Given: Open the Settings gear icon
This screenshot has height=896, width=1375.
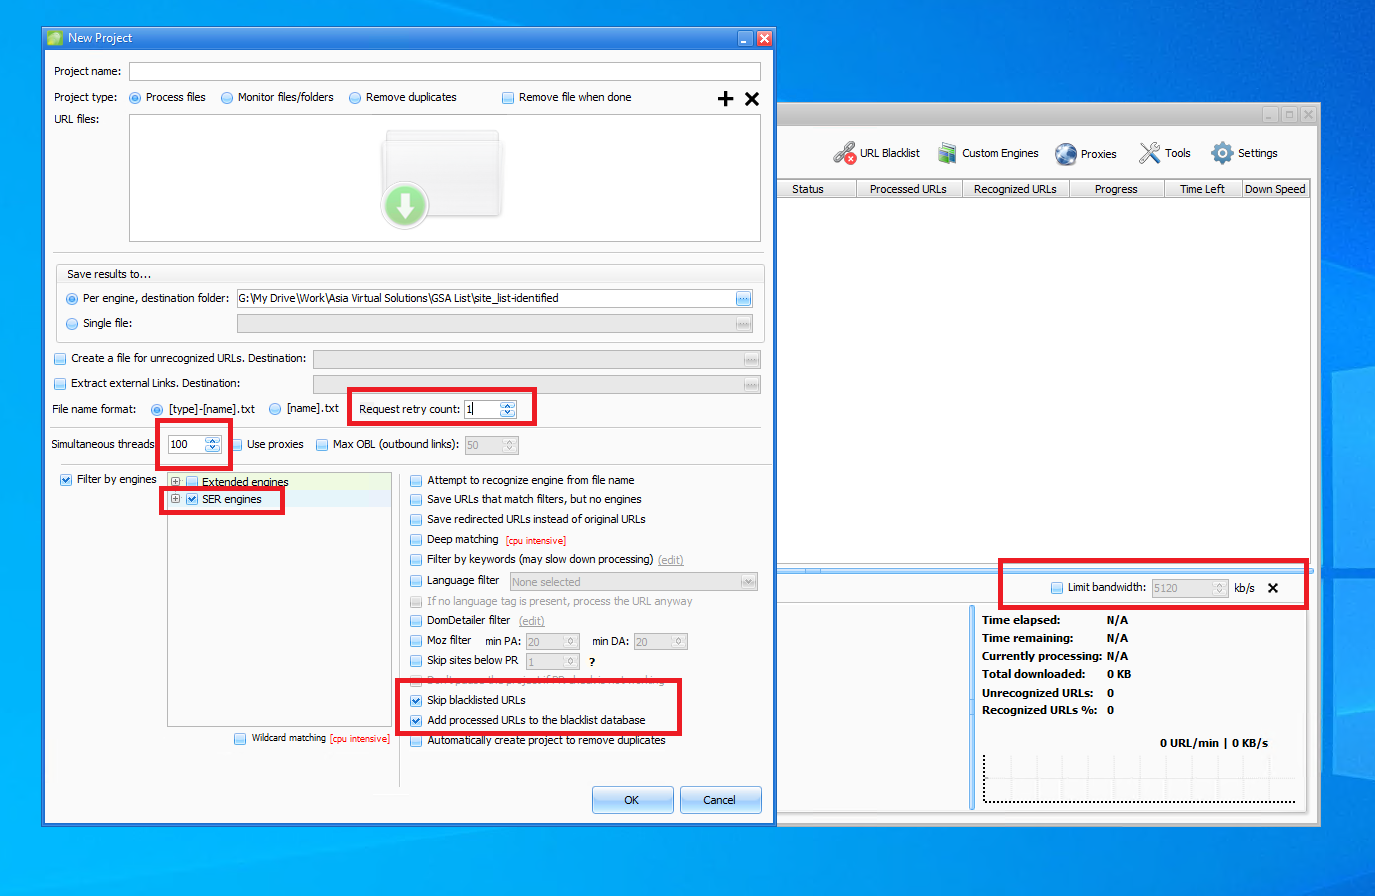Looking at the screenshot, I should point(1222,153).
